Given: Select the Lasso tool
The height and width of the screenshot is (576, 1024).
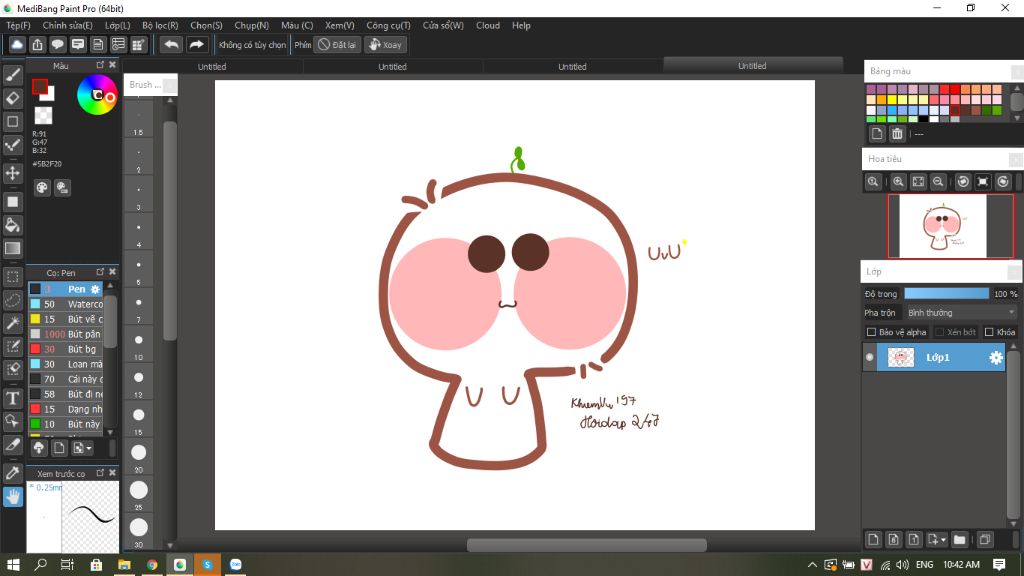Looking at the screenshot, I should pos(12,300).
